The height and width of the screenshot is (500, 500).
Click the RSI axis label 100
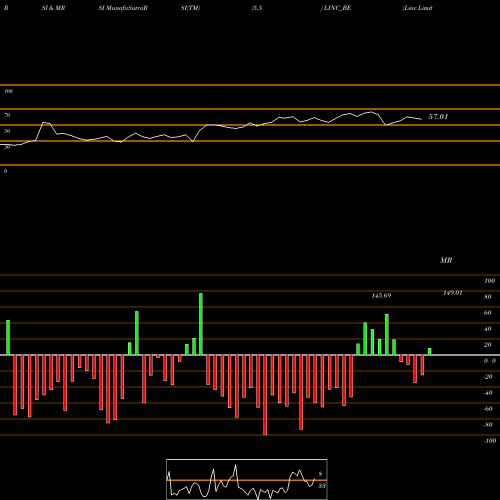click(9, 91)
